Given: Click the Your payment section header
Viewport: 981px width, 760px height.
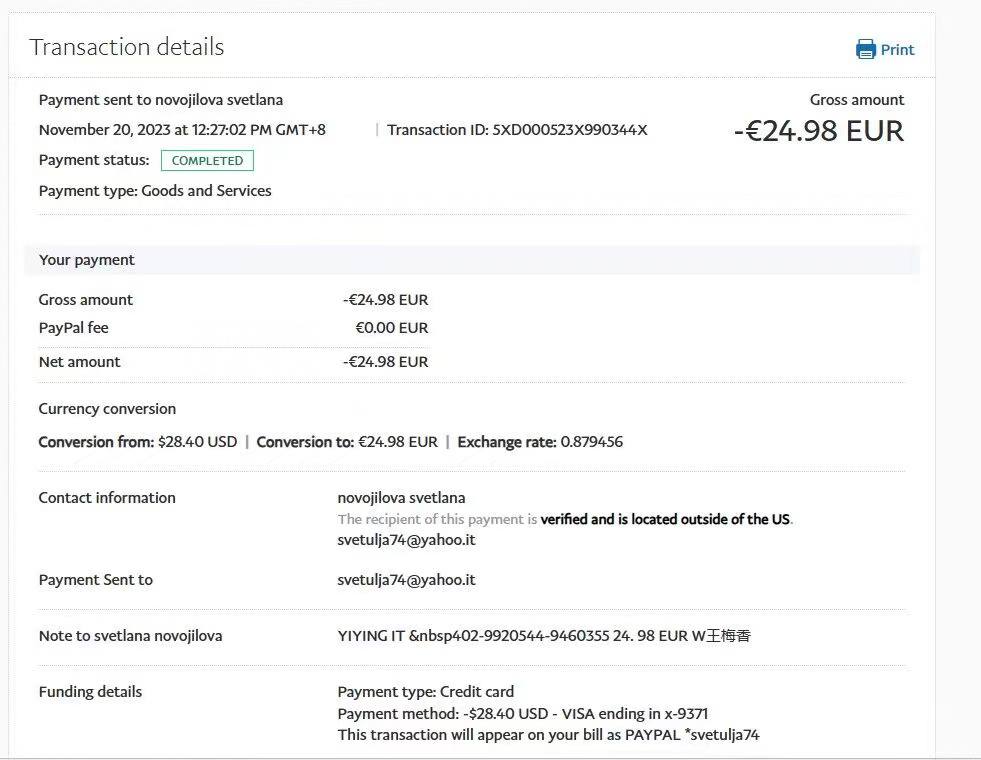Looking at the screenshot, I should (x=87, y=260).
